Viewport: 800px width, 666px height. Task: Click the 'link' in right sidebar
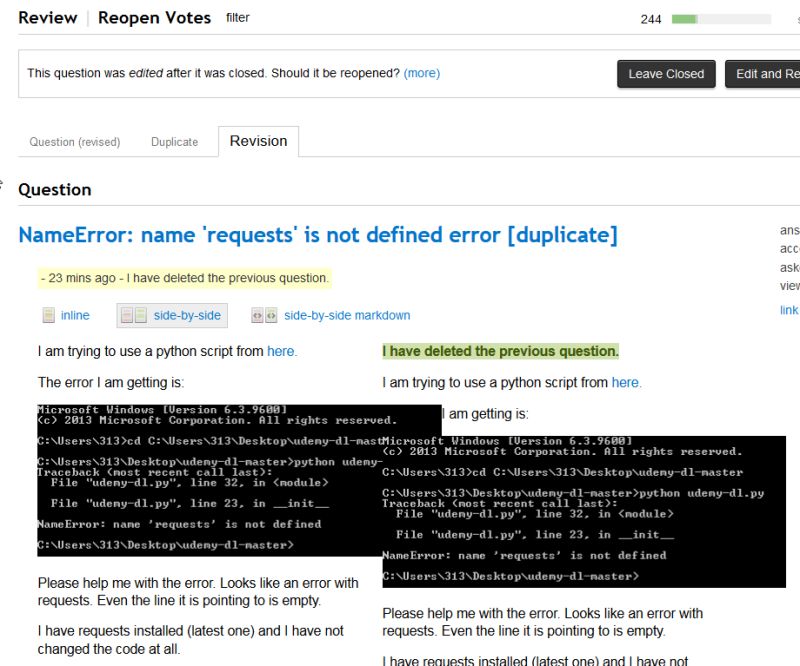789,310
